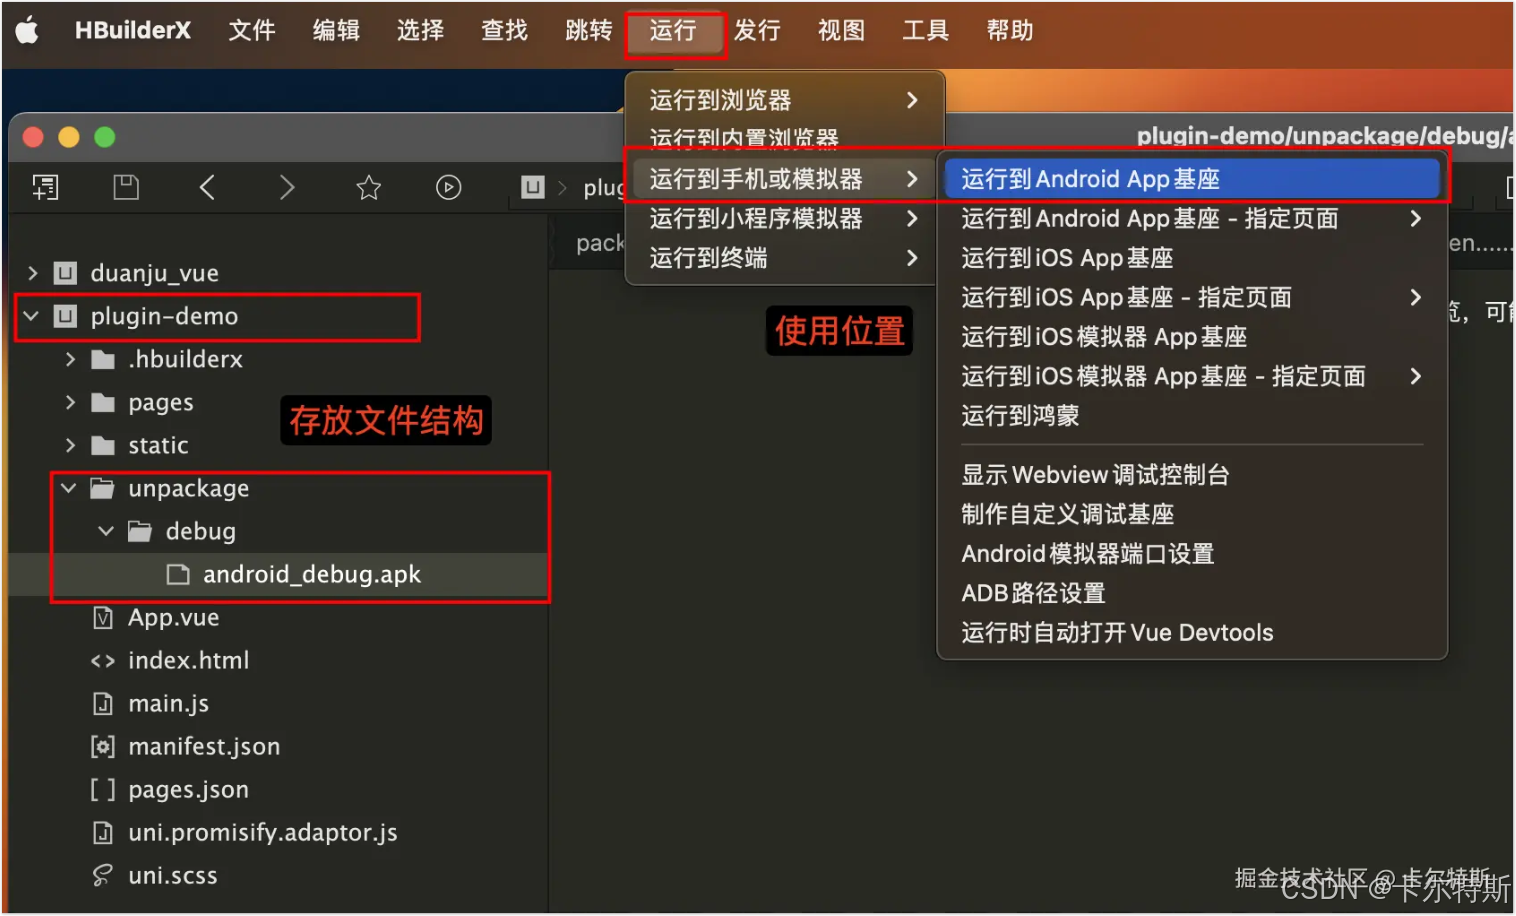
Task: Select the duanju_vue project row
Action: (278, 273)
